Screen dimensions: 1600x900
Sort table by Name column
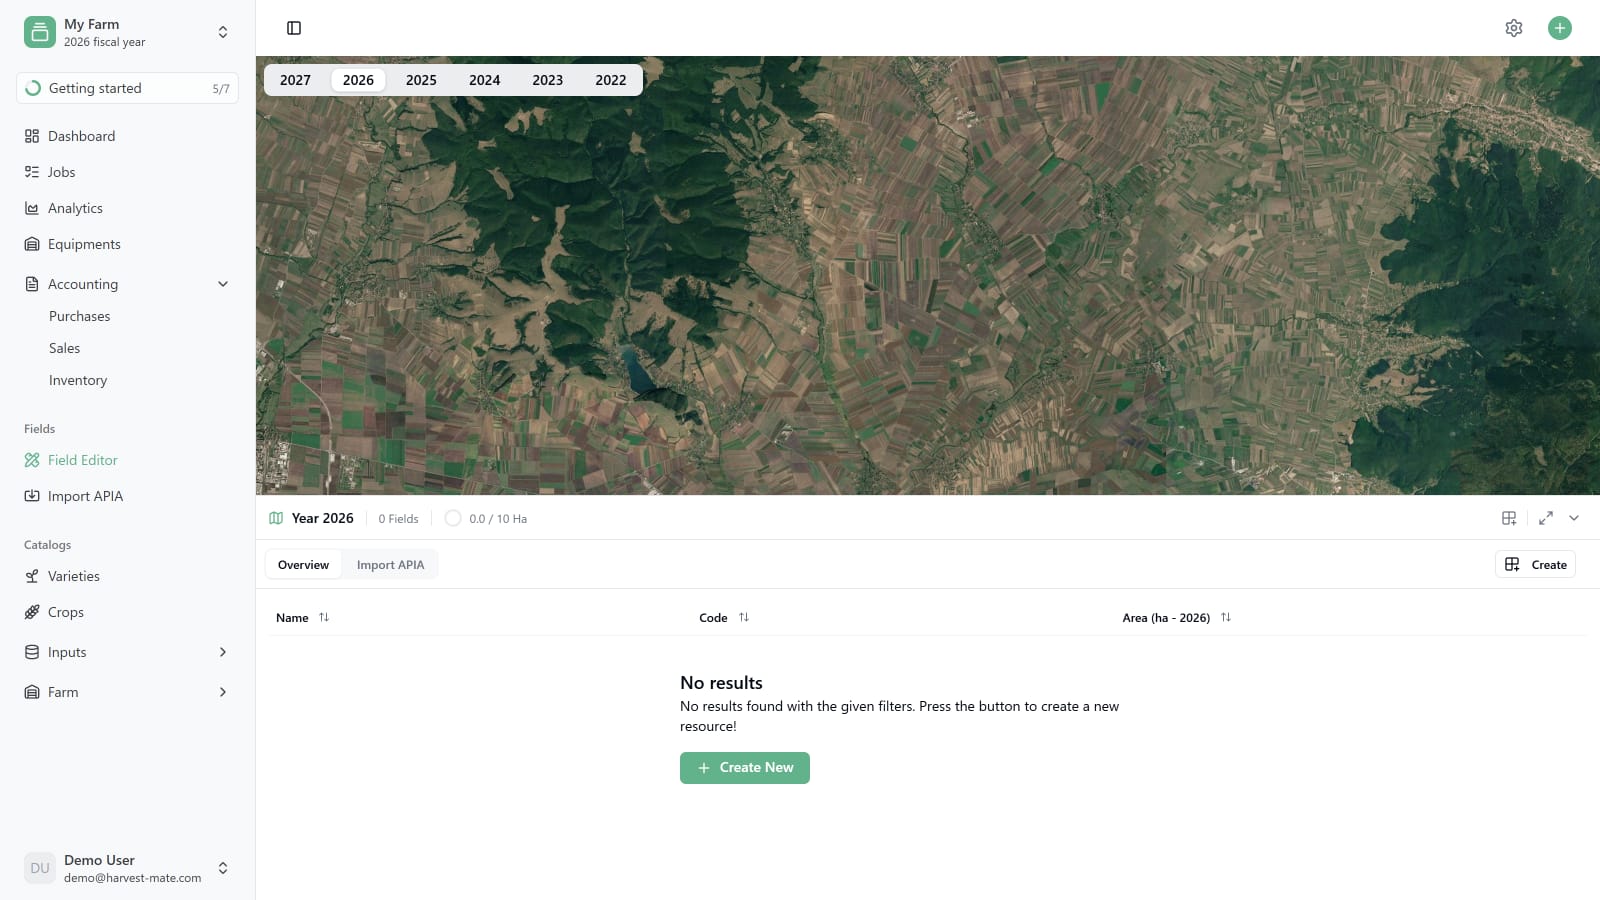(302, 618)
